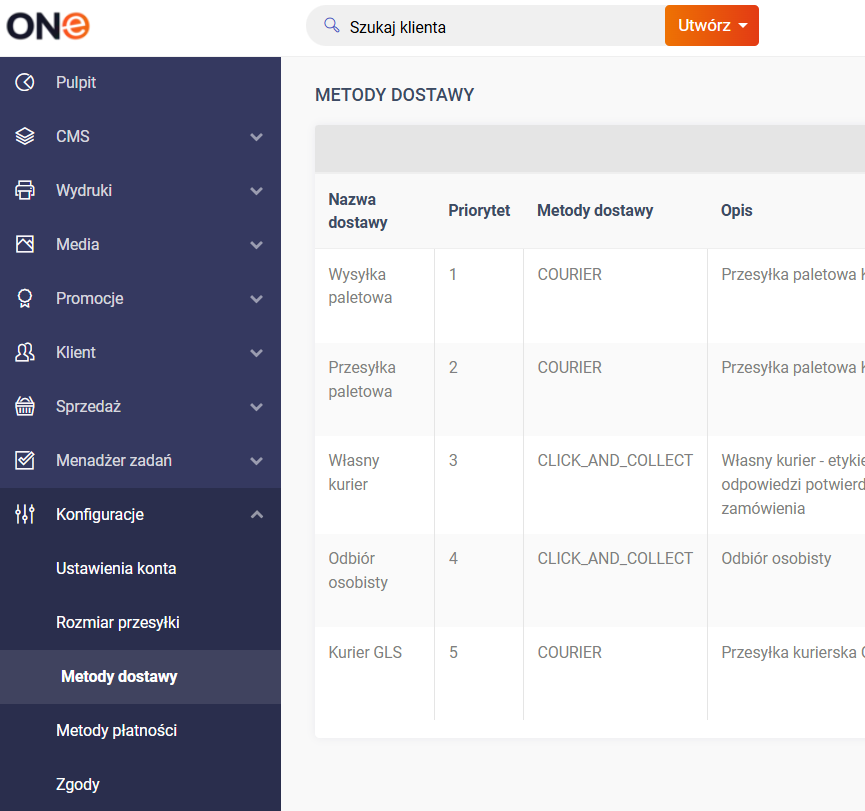The image size is (865, 811).
Task: Click the Własny kurier description text
Action: click(x=793, y=484)
